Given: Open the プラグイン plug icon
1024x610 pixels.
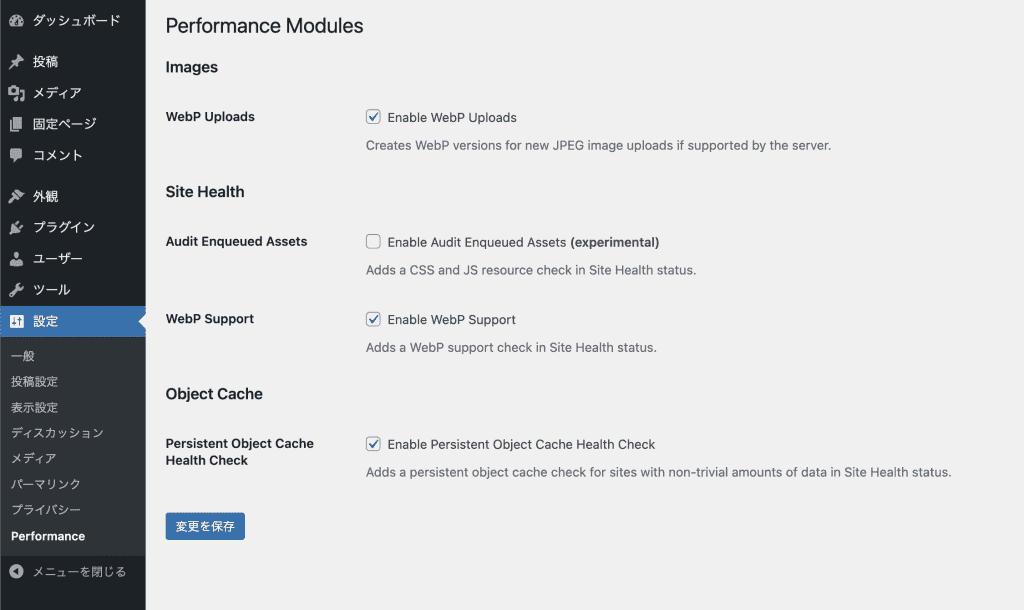Looking at the screenshot, I should 16,227.
